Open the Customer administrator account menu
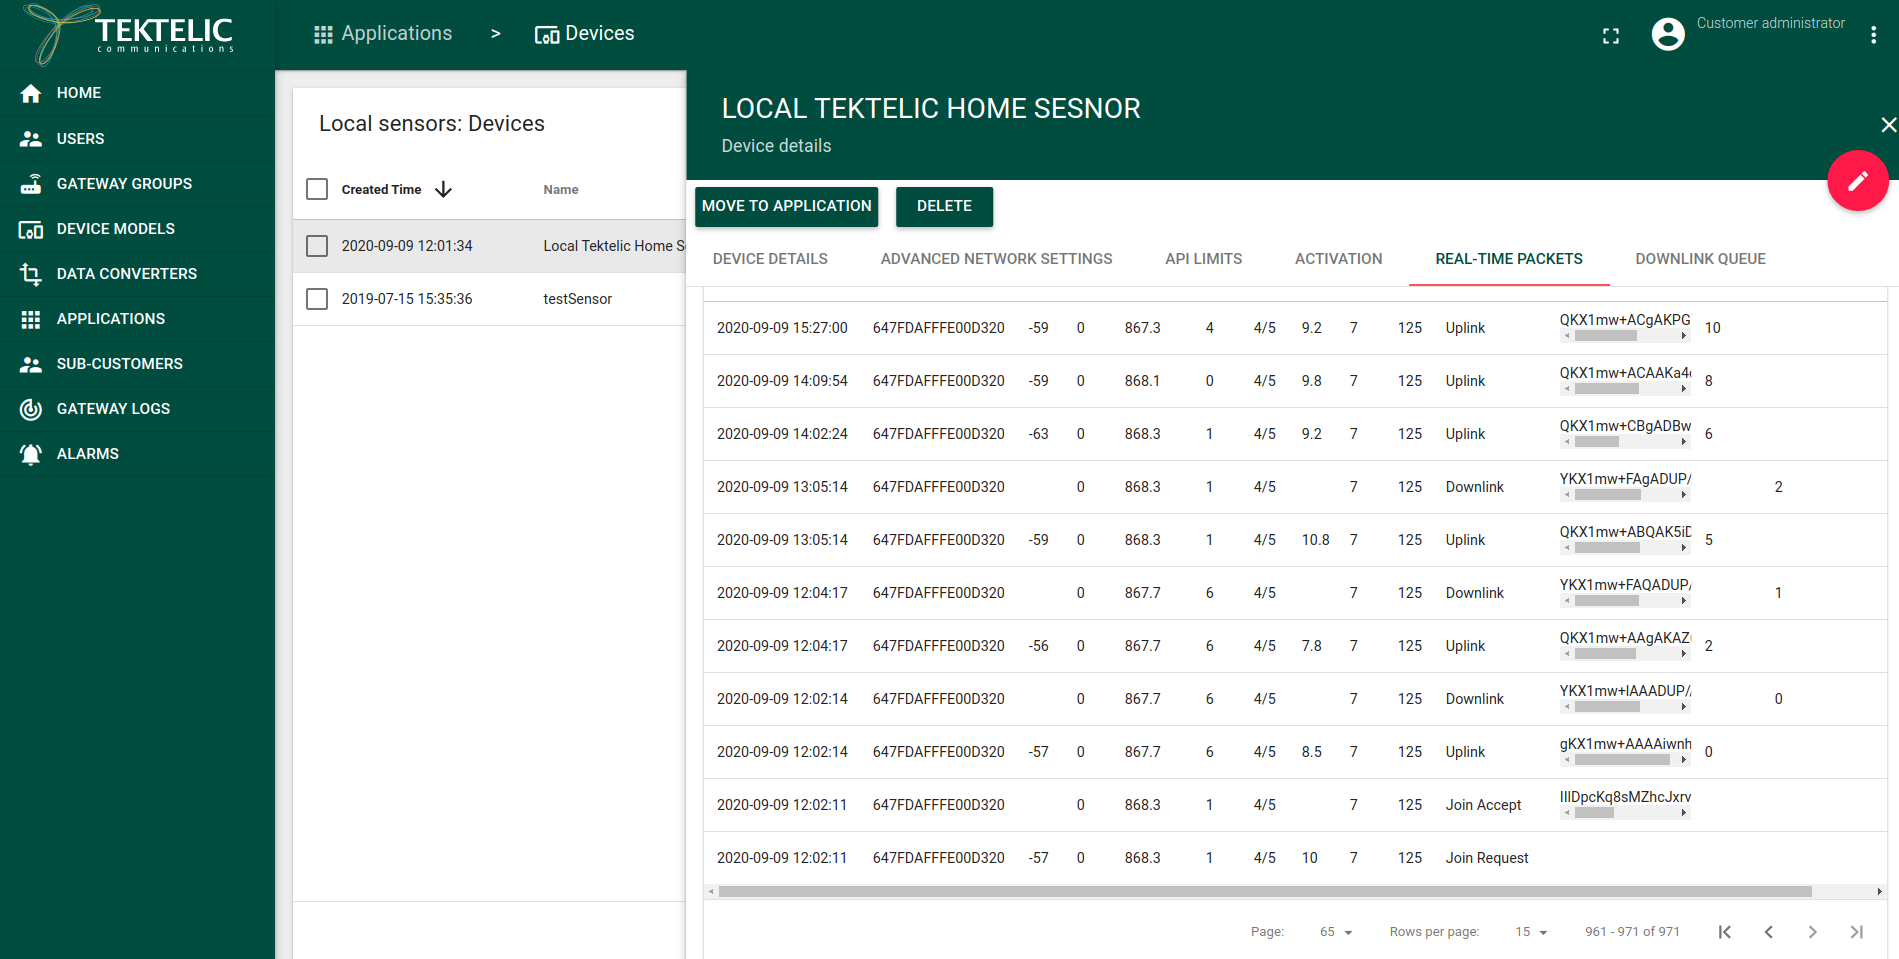The image size is (1899, 959). click(x=1668, y=33)
